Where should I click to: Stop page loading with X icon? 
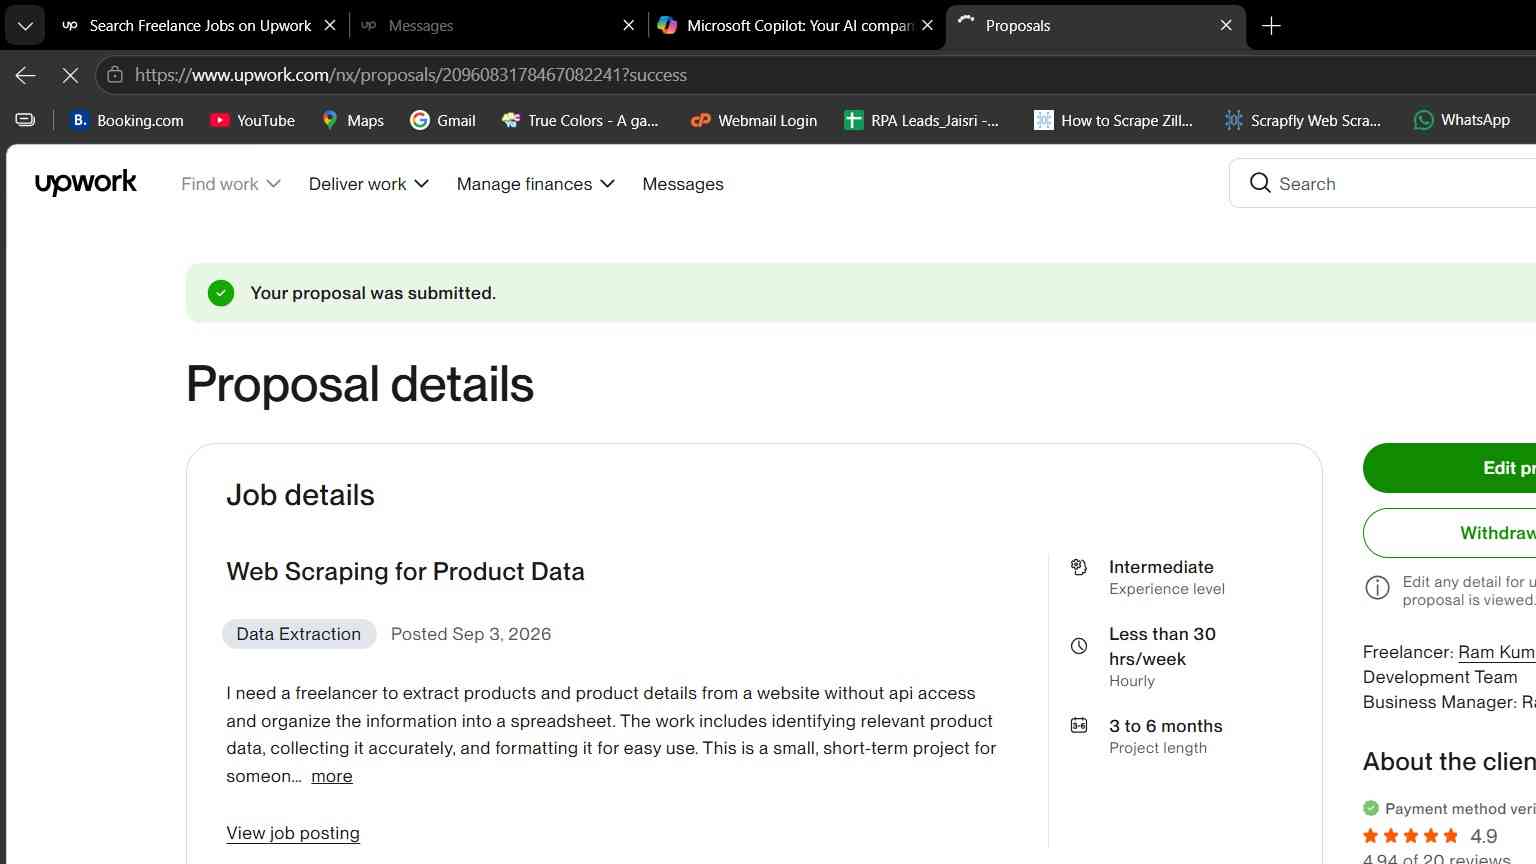pyautogui.click(x=70, y=75)
